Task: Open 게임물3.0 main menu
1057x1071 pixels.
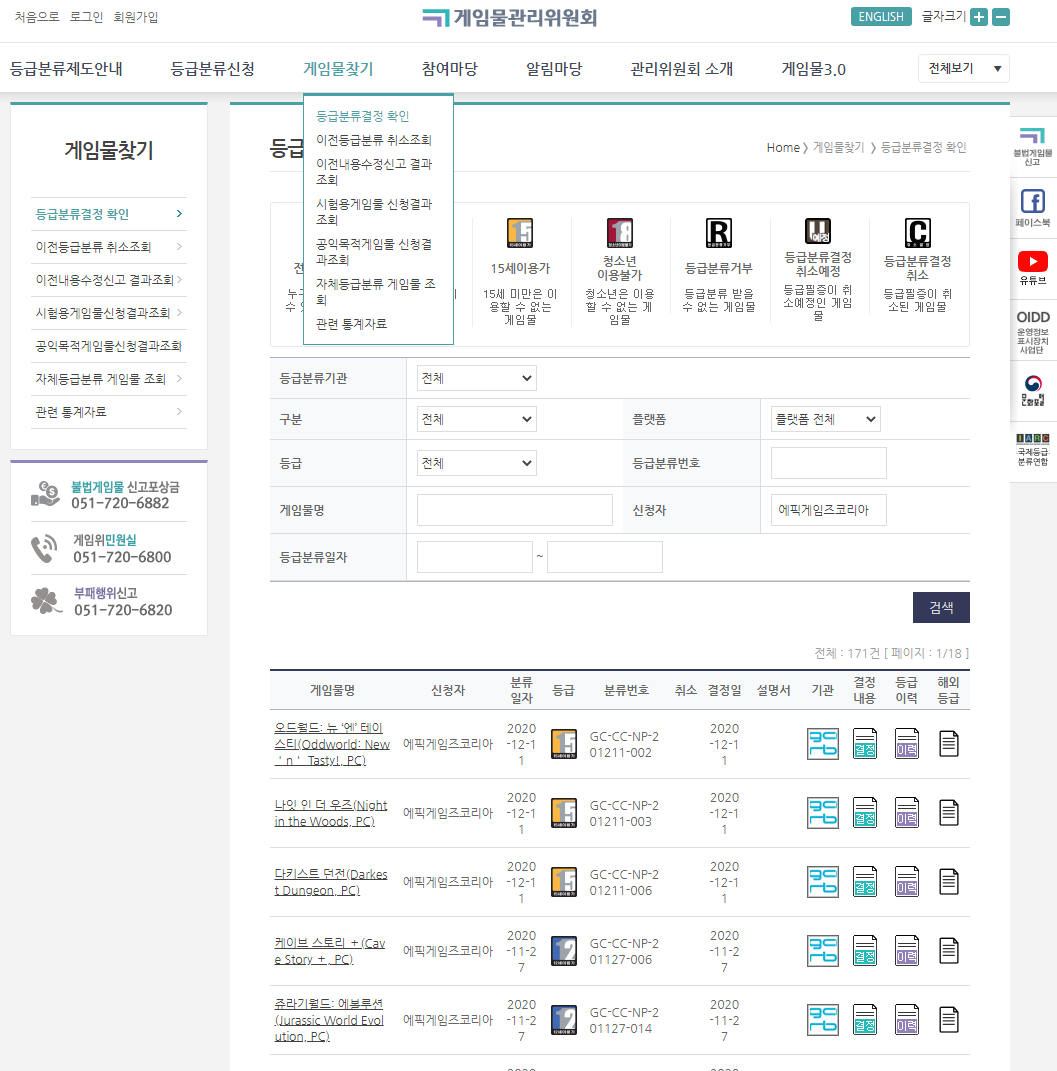Action: 813,69
